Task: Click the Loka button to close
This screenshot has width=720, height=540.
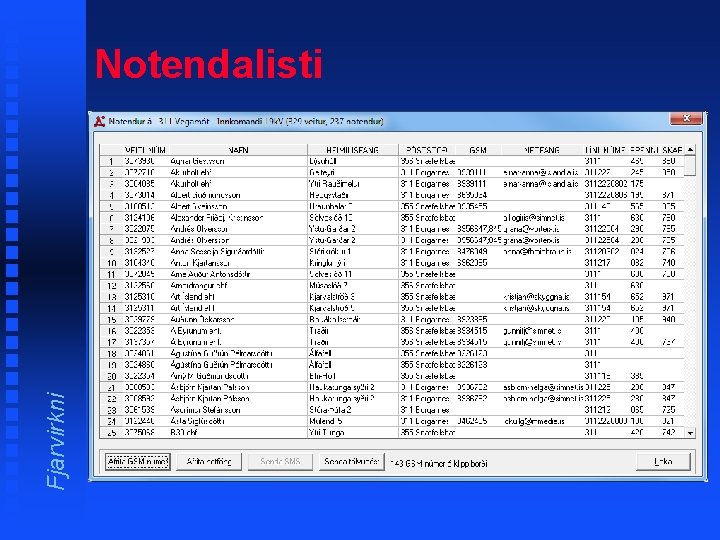Action: (x=663, y=461)
